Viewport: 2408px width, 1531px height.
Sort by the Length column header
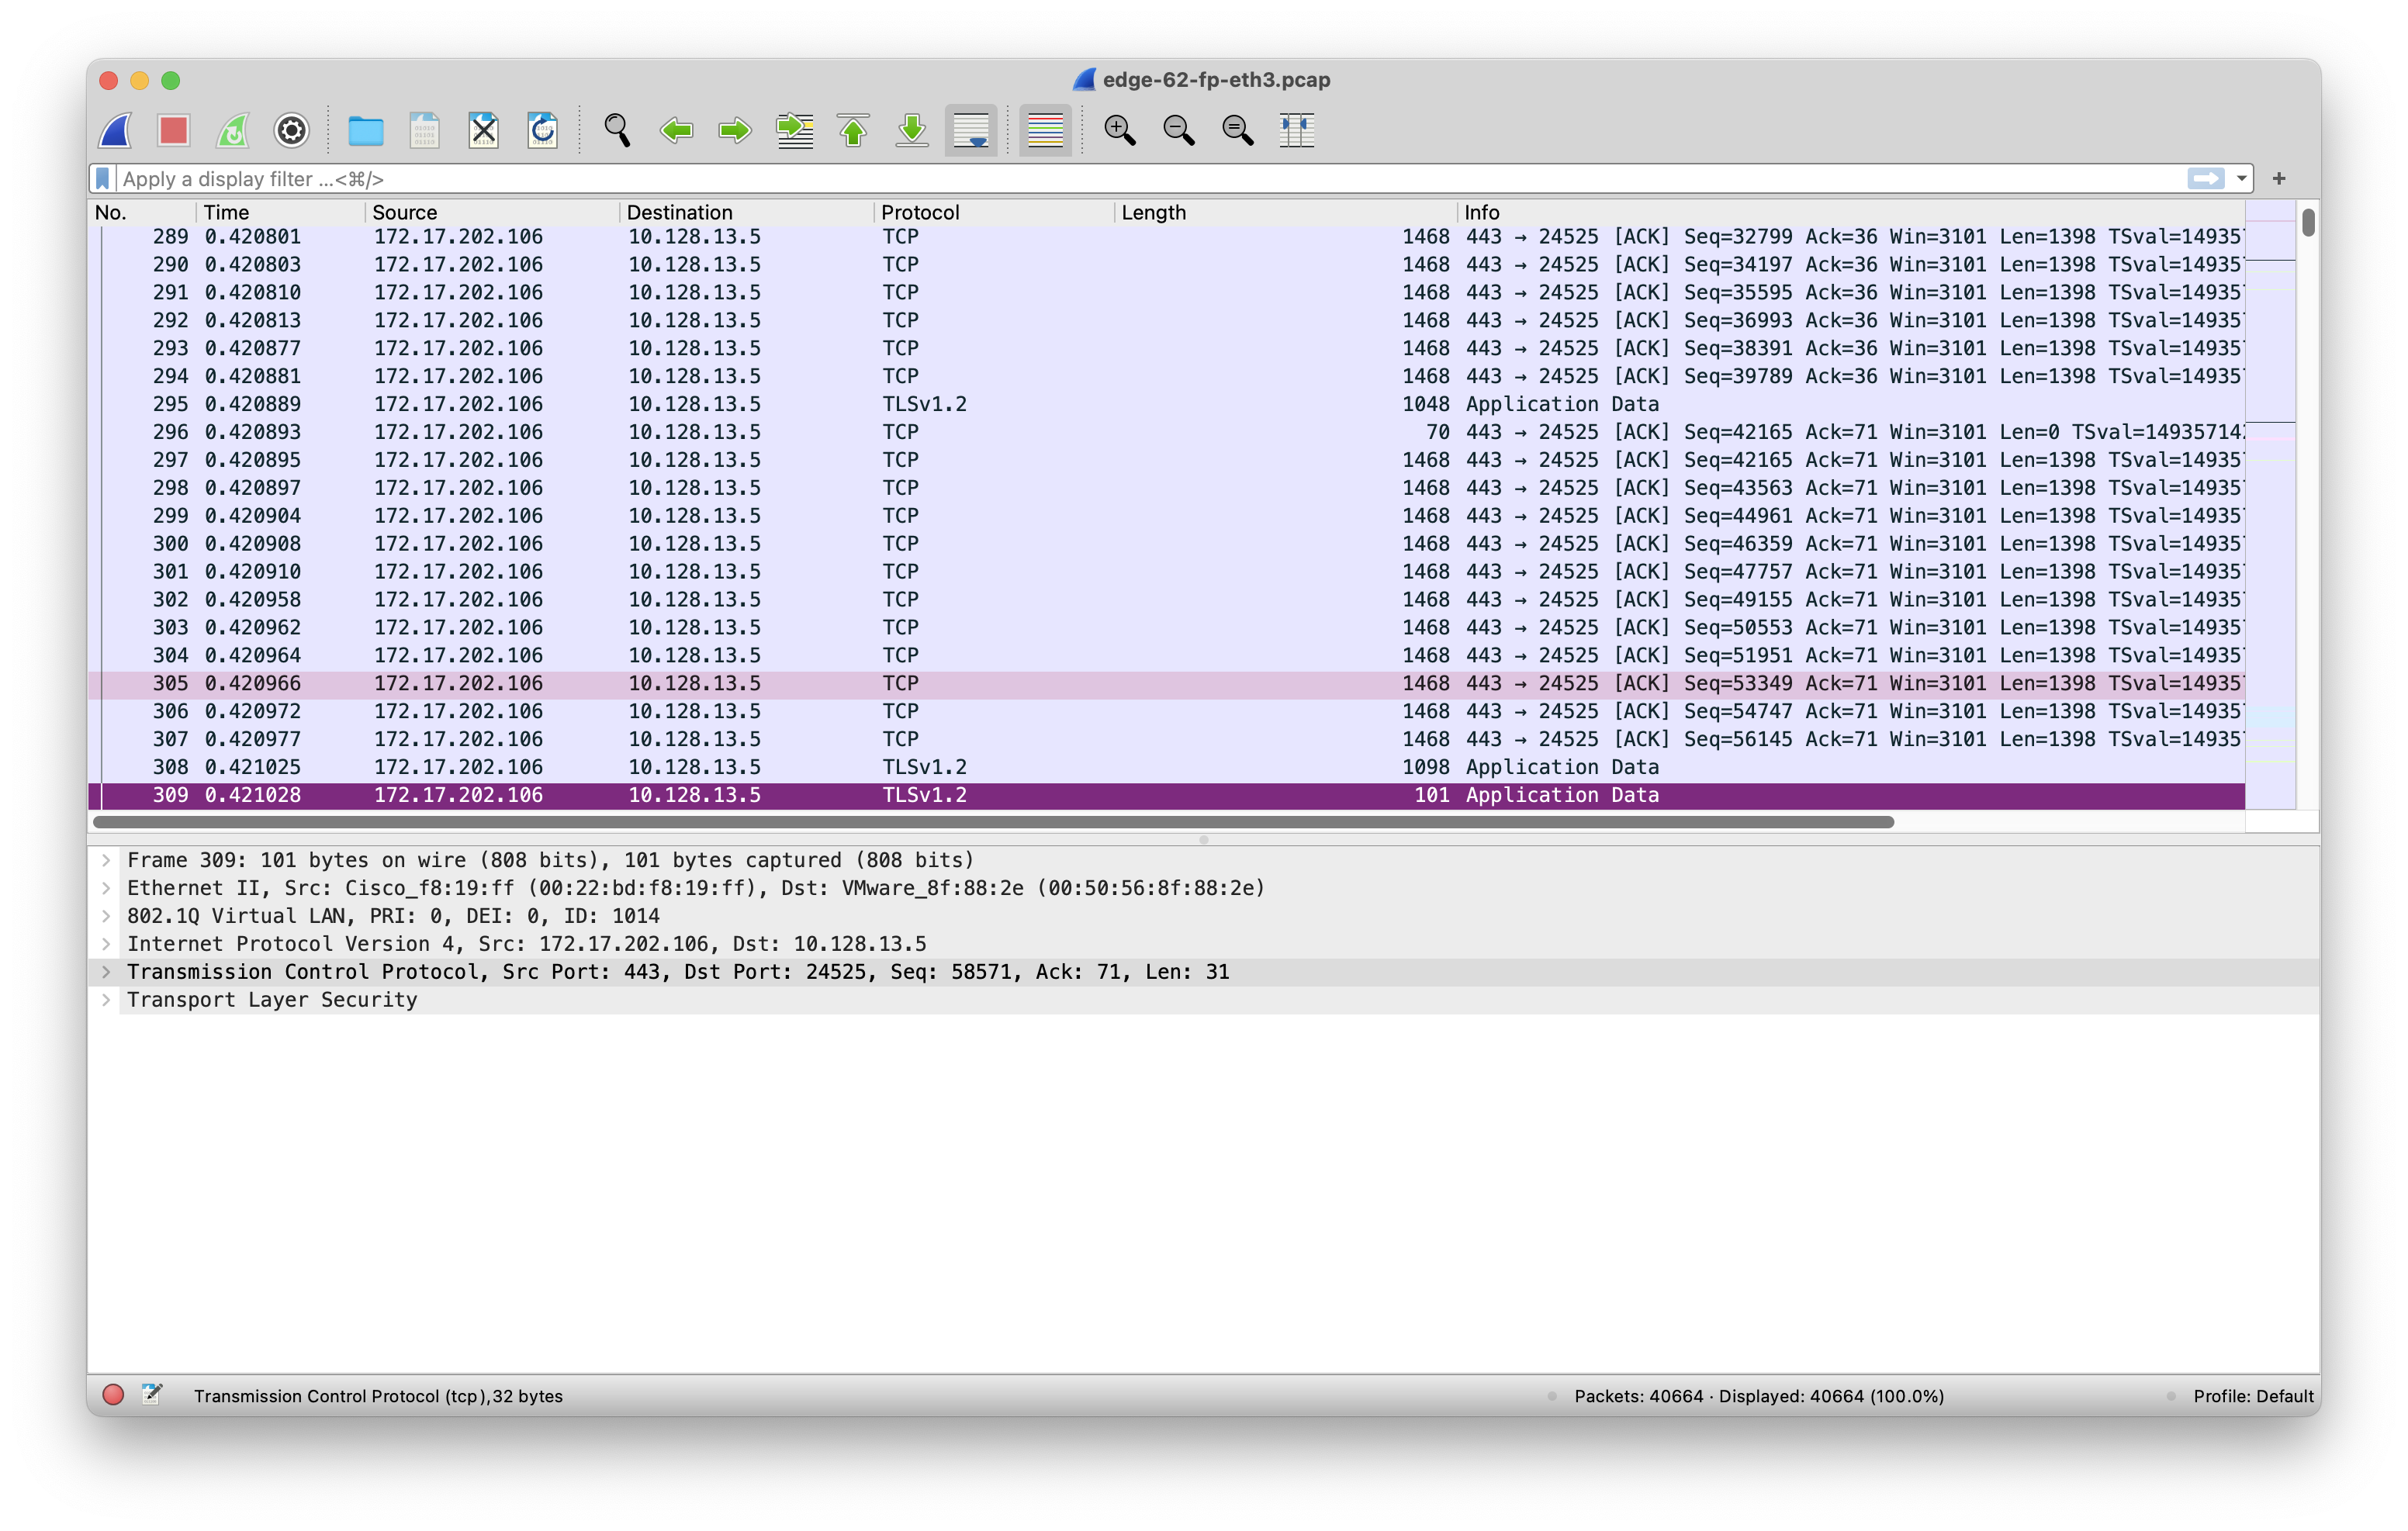coord(1286,212)
